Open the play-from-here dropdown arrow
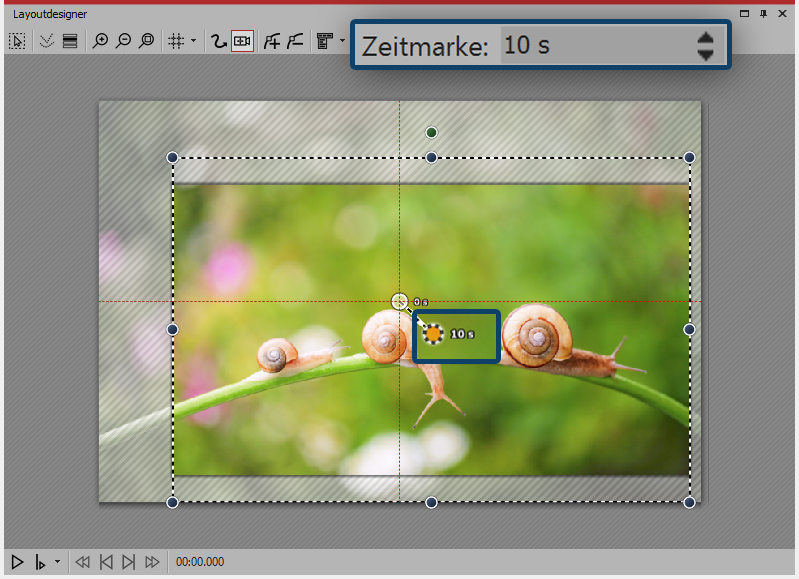Viewport: 799px width, 579px height. click(57, 563)
